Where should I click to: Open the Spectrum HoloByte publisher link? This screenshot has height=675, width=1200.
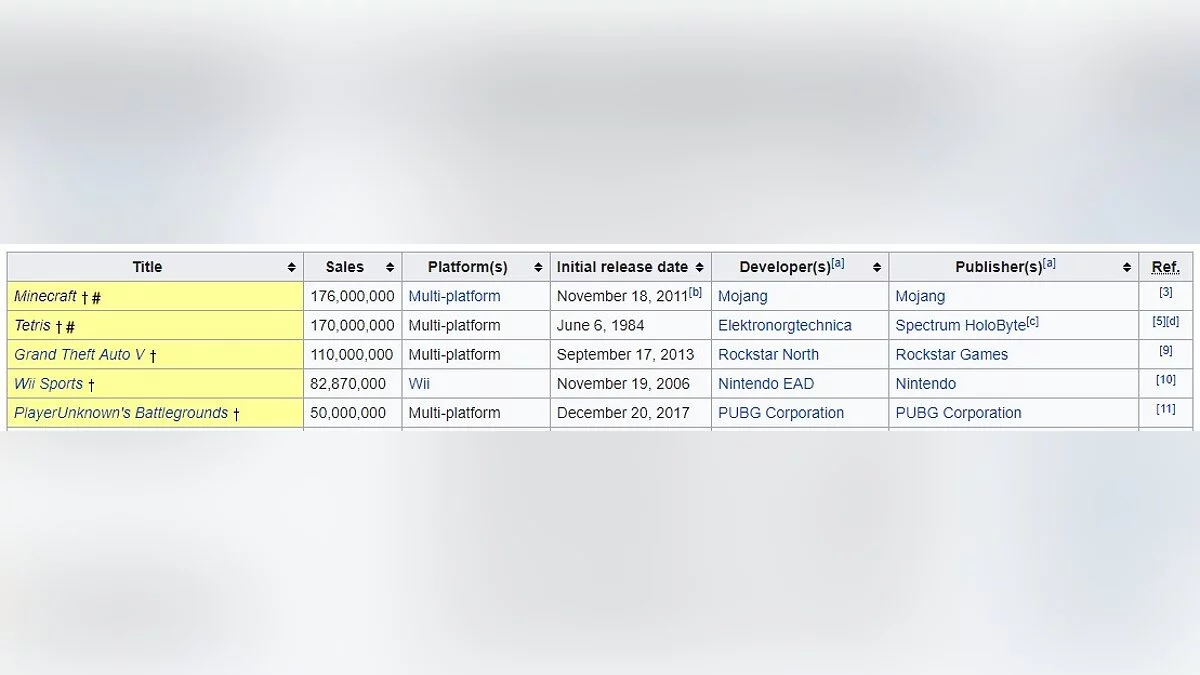[960, 325]
